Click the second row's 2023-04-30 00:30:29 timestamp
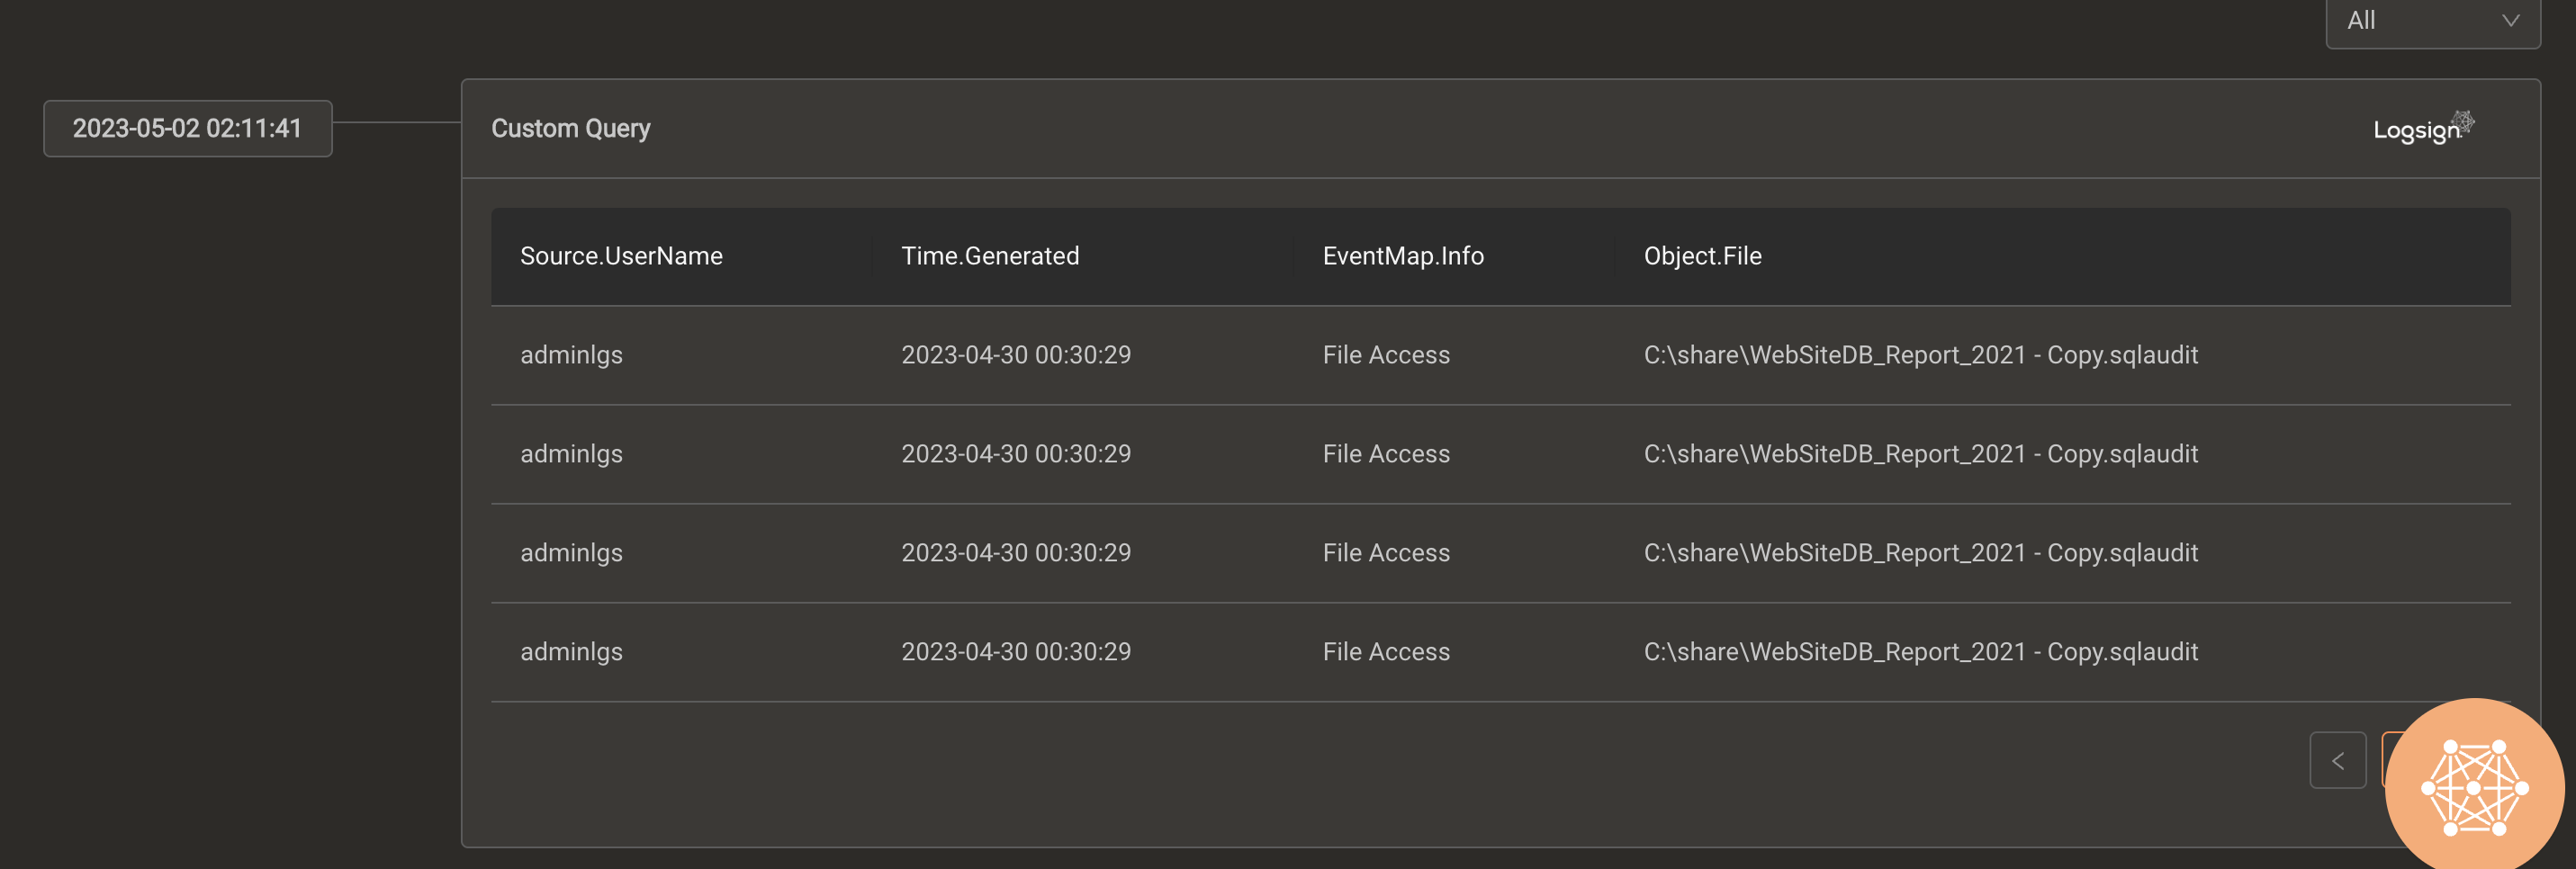 click(x=1016, y=454)
